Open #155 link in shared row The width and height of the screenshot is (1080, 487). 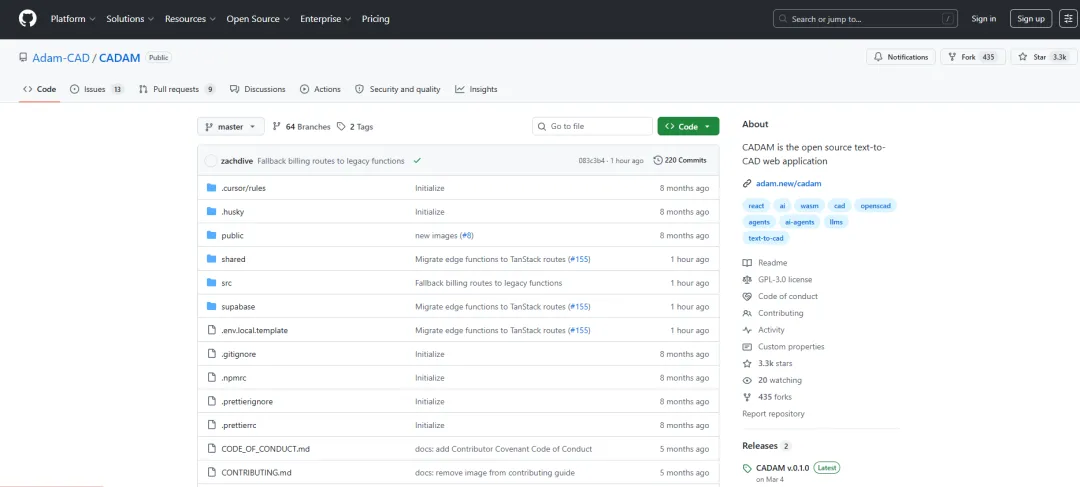tap(579, 260)
